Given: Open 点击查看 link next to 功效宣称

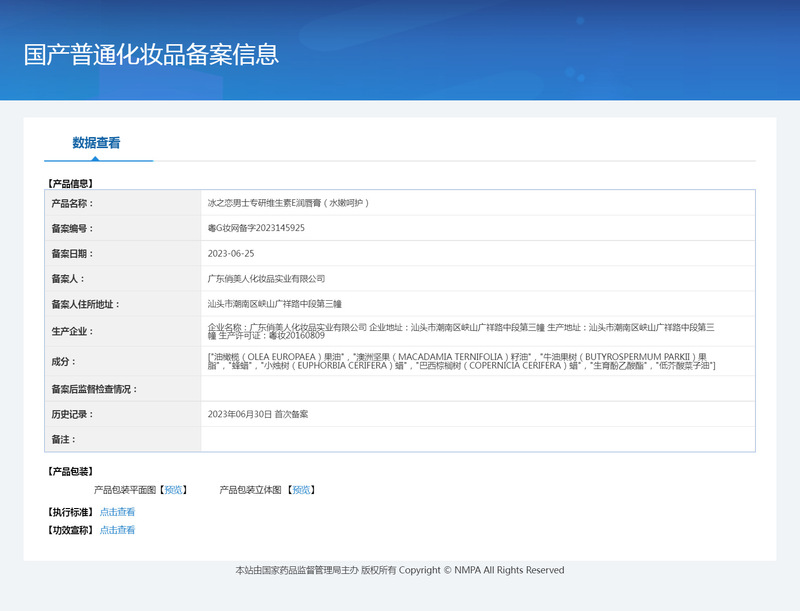Looking at the screenshot, I should 117,530.
